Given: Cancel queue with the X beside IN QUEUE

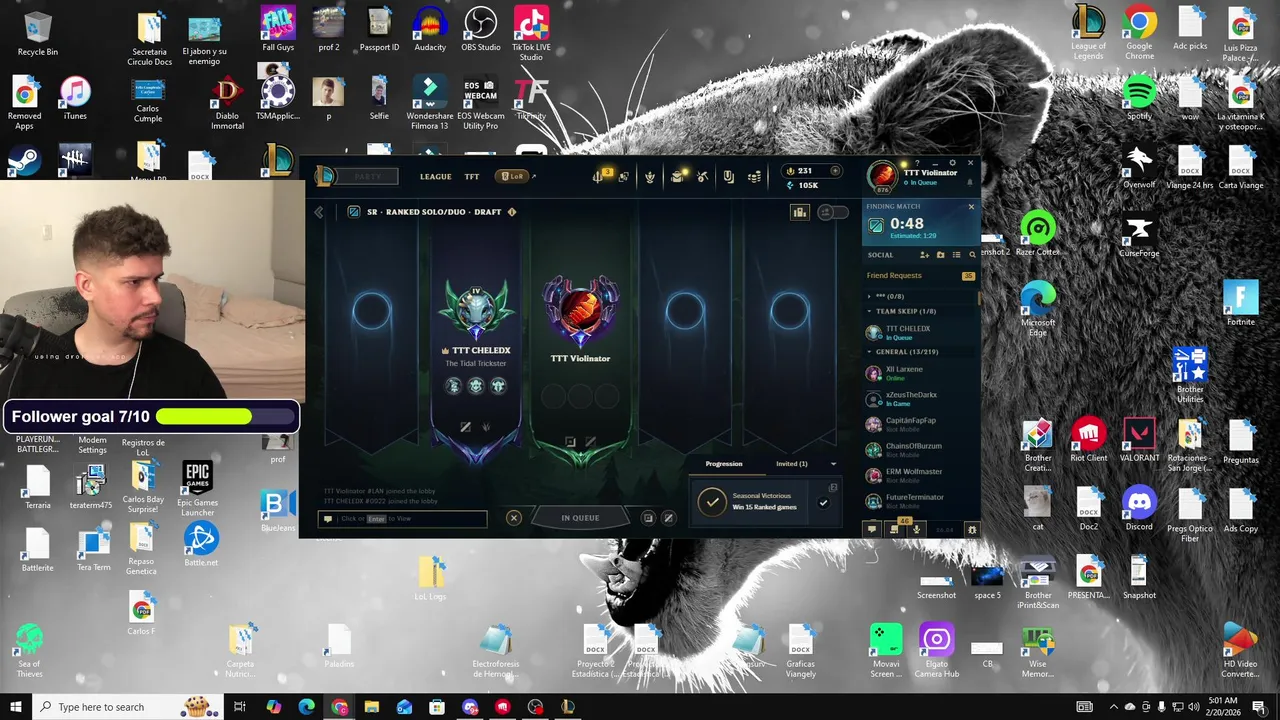Looking at the screenshot, I should click(514, 518).
